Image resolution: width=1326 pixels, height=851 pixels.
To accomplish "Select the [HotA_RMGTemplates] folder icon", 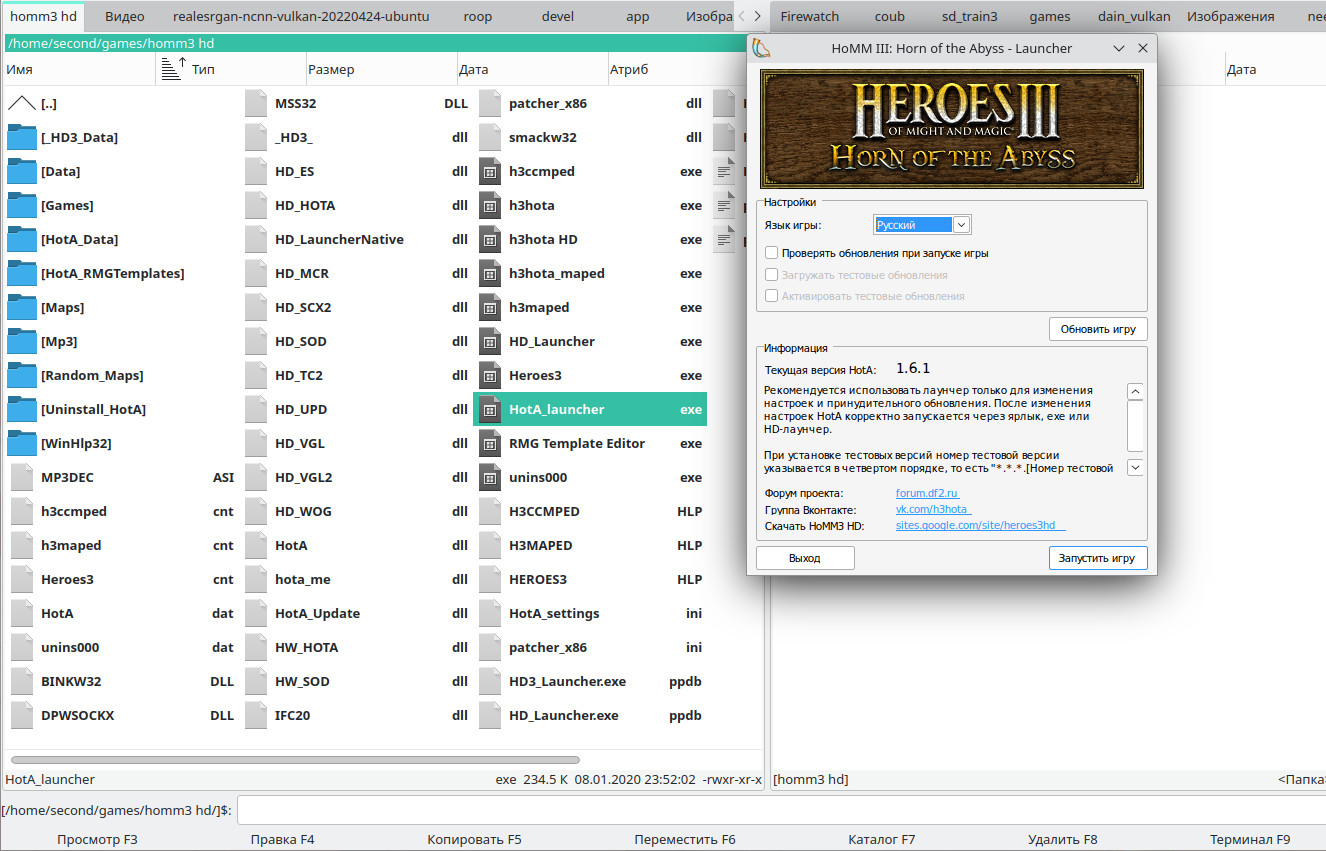I will pos(21,273).
